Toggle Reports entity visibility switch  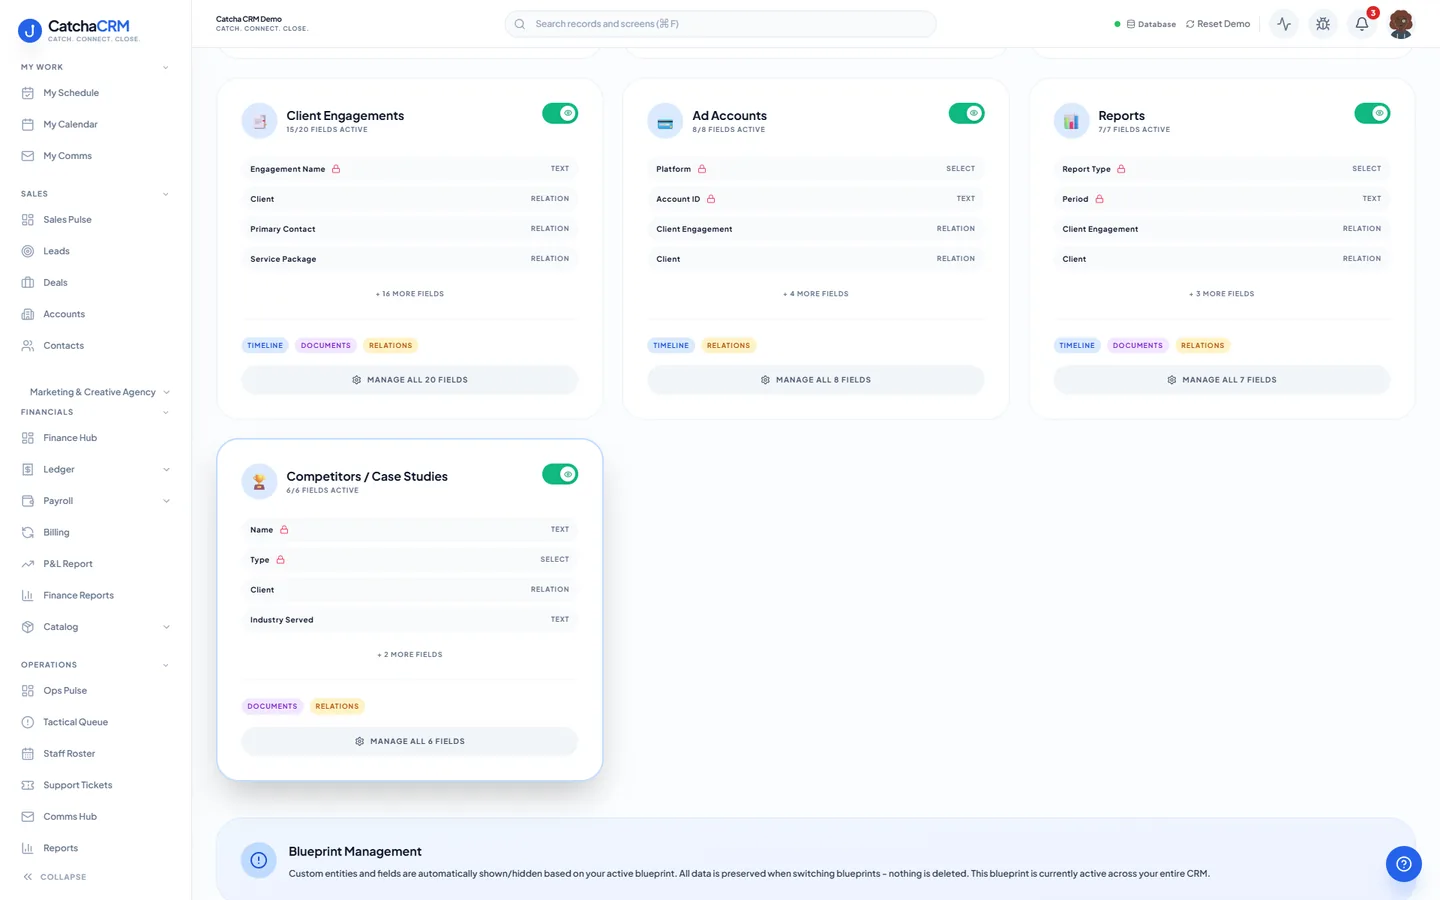pyautogui.click(x=1372, y=113)
